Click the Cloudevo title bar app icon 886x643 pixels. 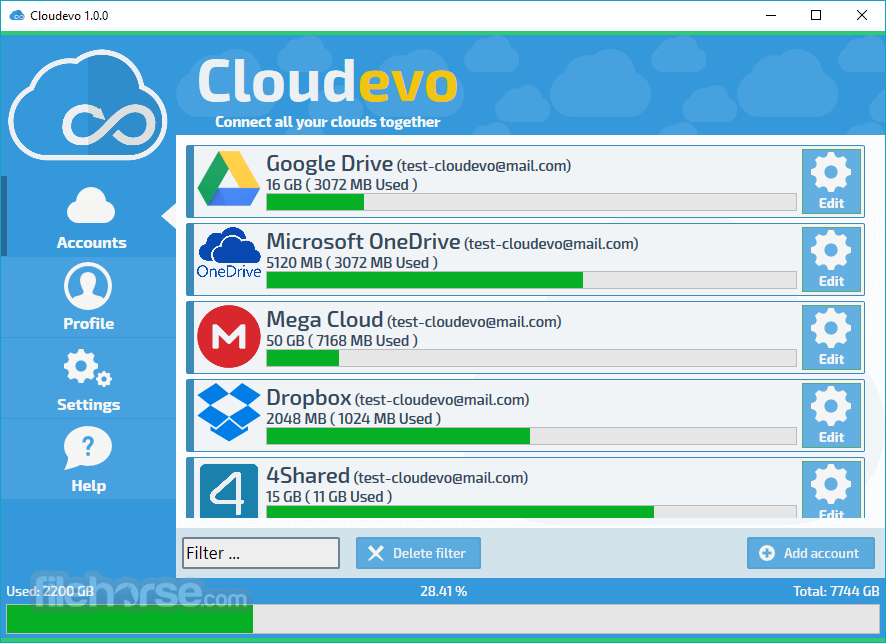coord(17,16)
